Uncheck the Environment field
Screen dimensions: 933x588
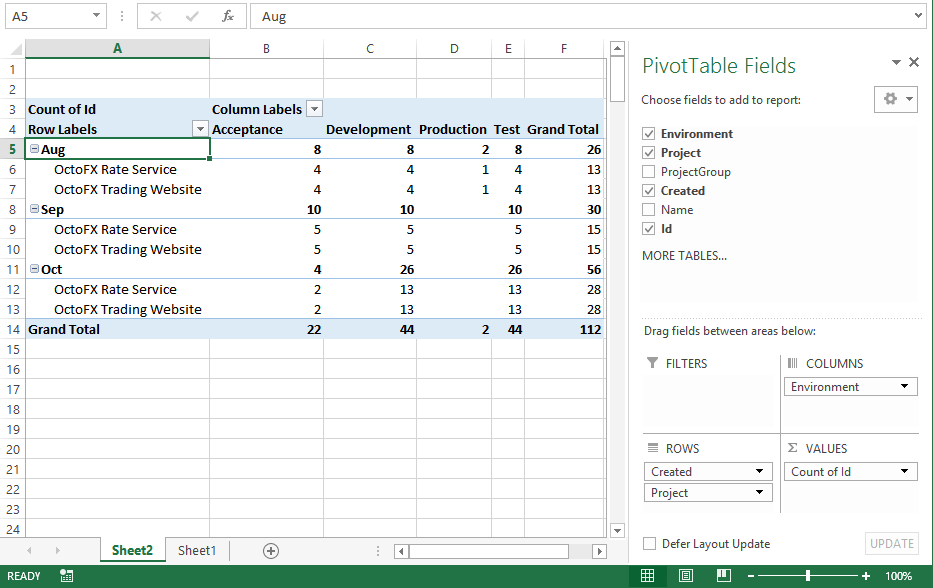coord(649,134)
